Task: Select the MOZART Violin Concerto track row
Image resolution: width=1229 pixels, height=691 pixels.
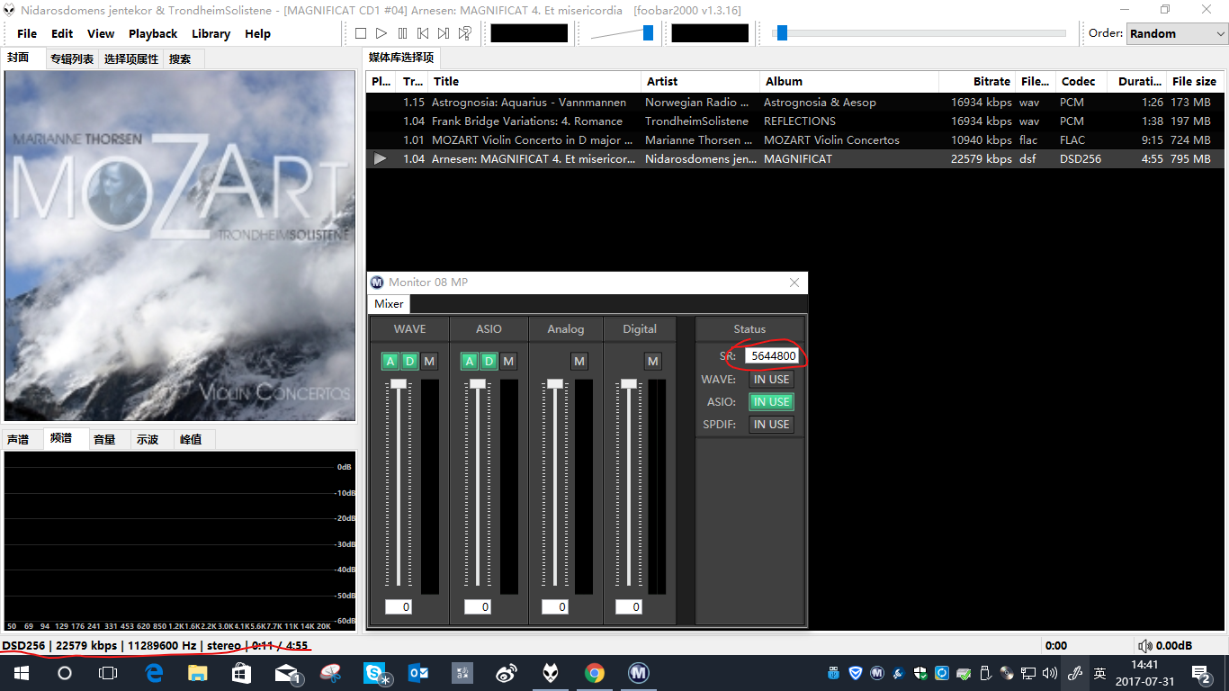Action: pyautogui.click(x=796, y=140)
